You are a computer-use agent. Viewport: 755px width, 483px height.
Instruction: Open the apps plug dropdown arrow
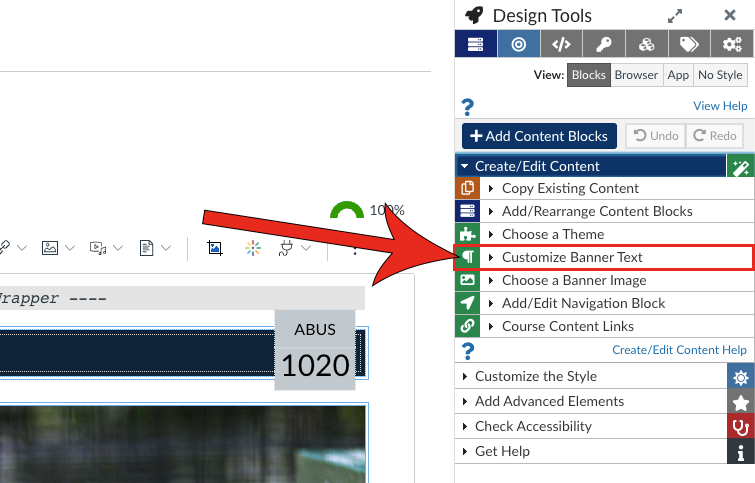point(306,248)
